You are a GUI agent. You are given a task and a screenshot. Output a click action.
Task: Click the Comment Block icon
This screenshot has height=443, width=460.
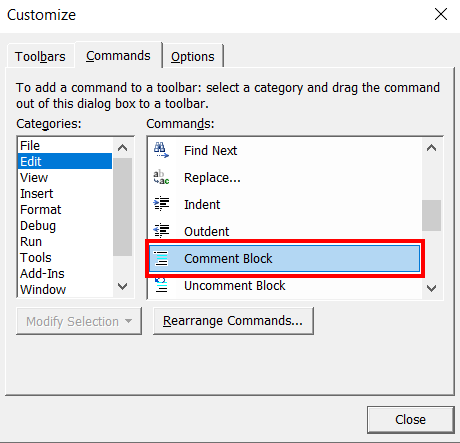click(x=161, y=258)
